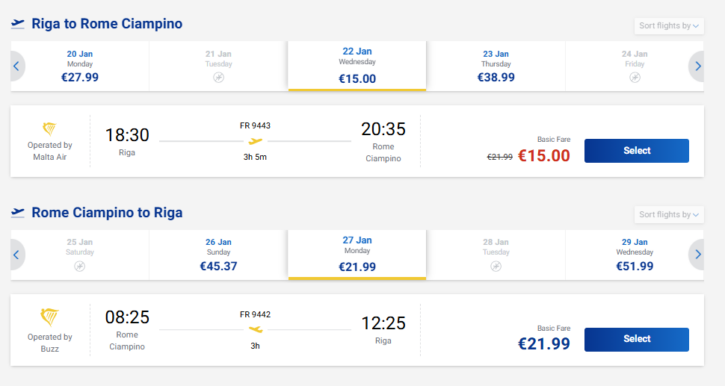The image size is (725, 386).
Task: Show earlier dates for Rome to Riga
Action: click(17, 255)
